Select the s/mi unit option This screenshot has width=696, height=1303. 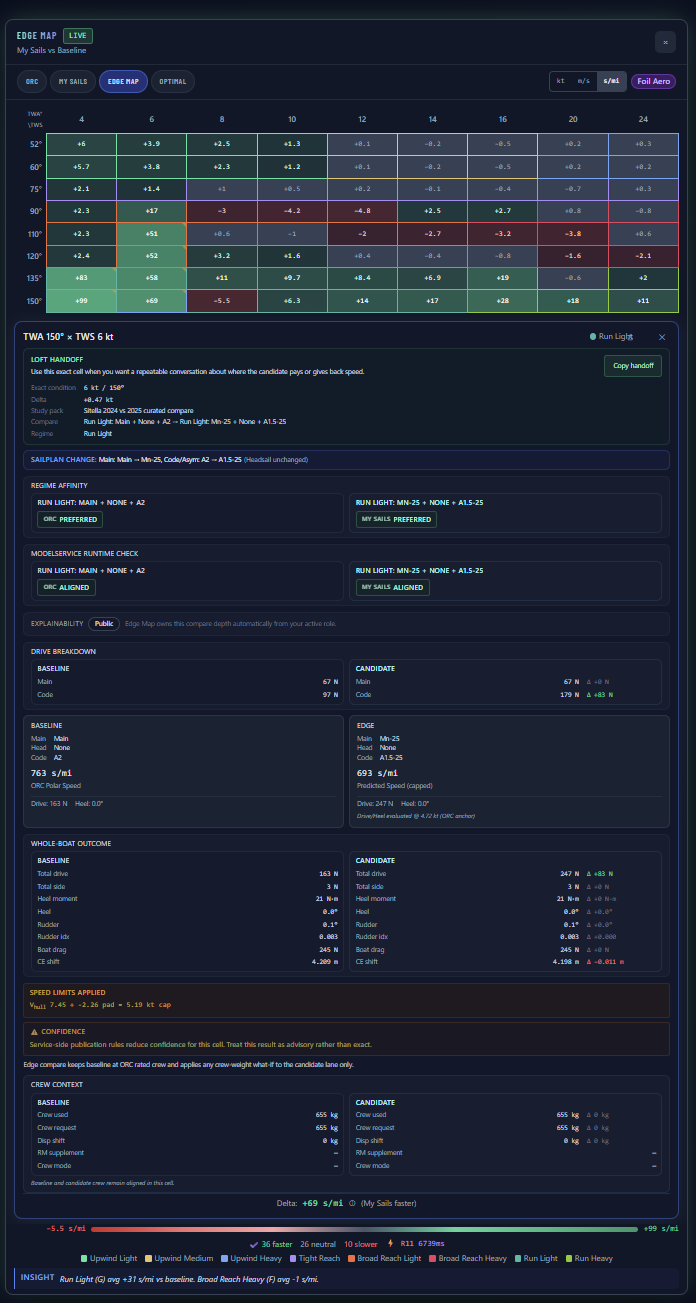coord(610,81)
